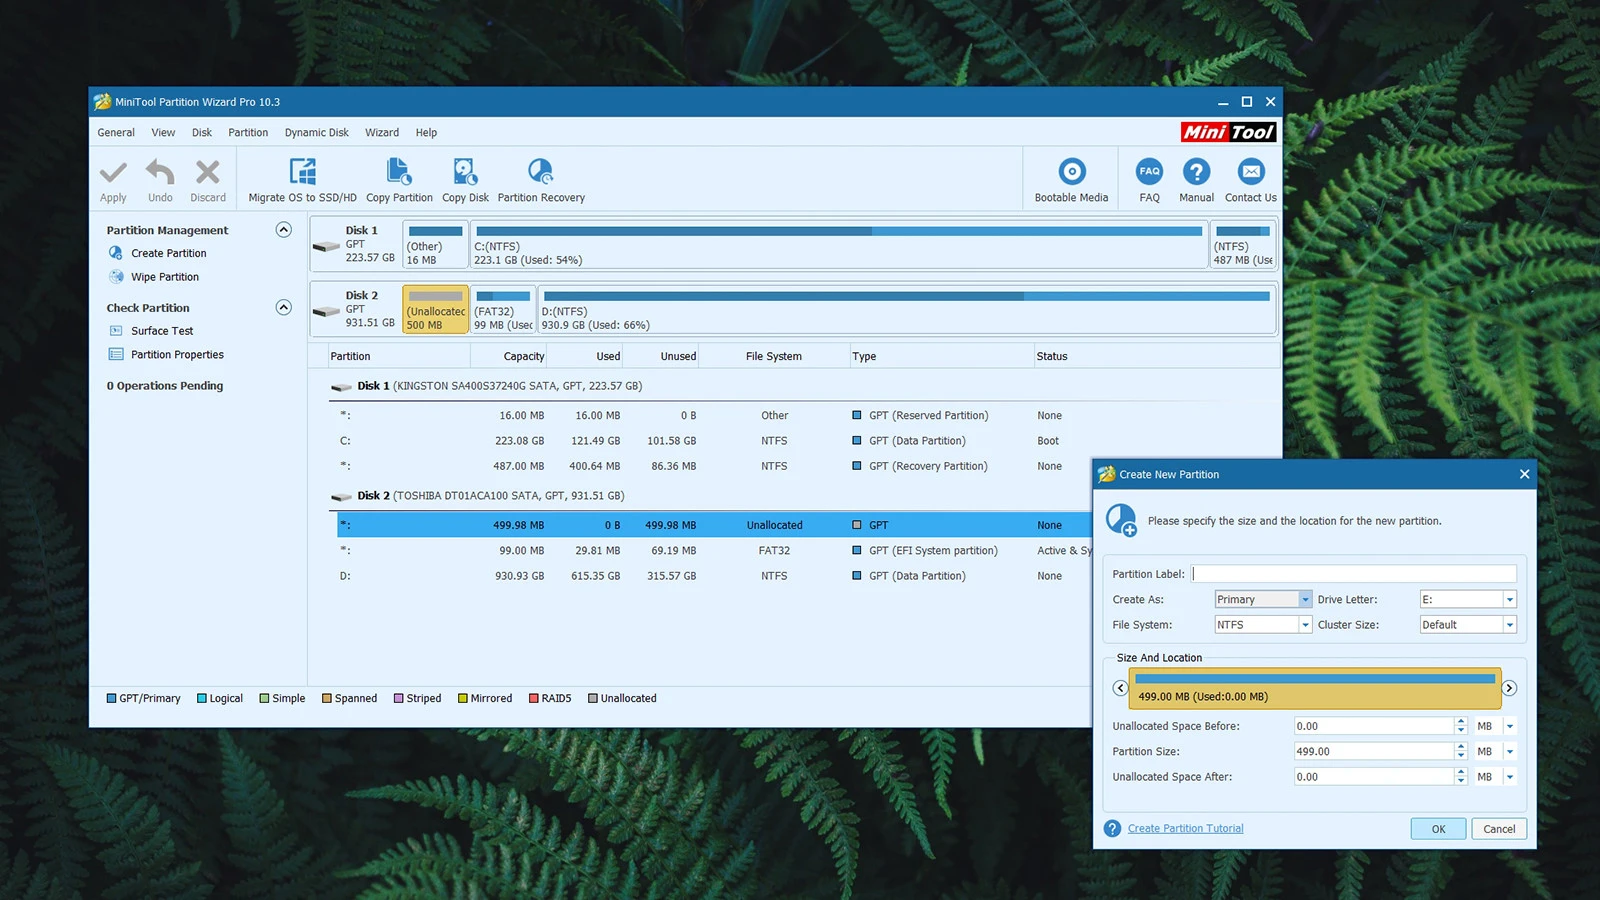Open the General menu
This screenshot has width=1600, height=900.
pos(116,132)
